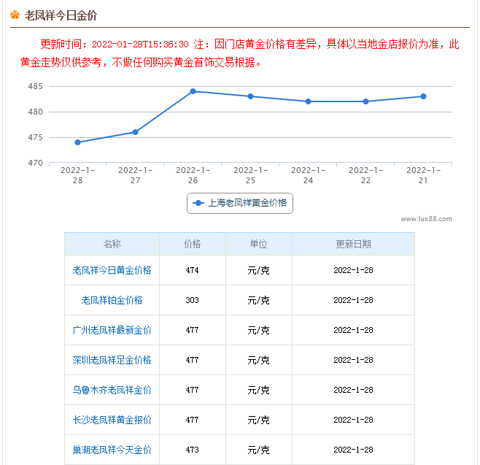This screenshot has width=480, height=465.
Task: Click the blue legend marker icon
Action: (199, 203)
